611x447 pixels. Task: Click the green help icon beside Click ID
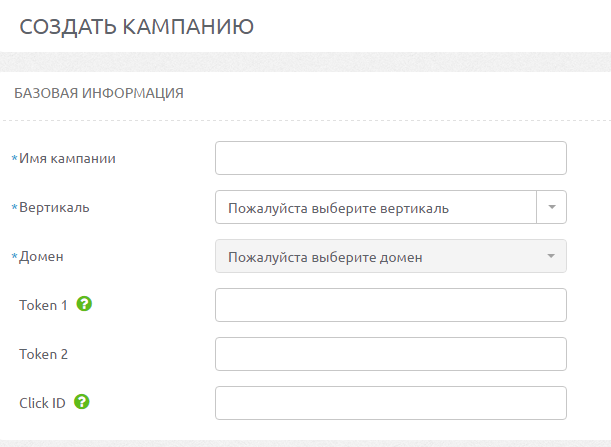click(x=83, y=403)
